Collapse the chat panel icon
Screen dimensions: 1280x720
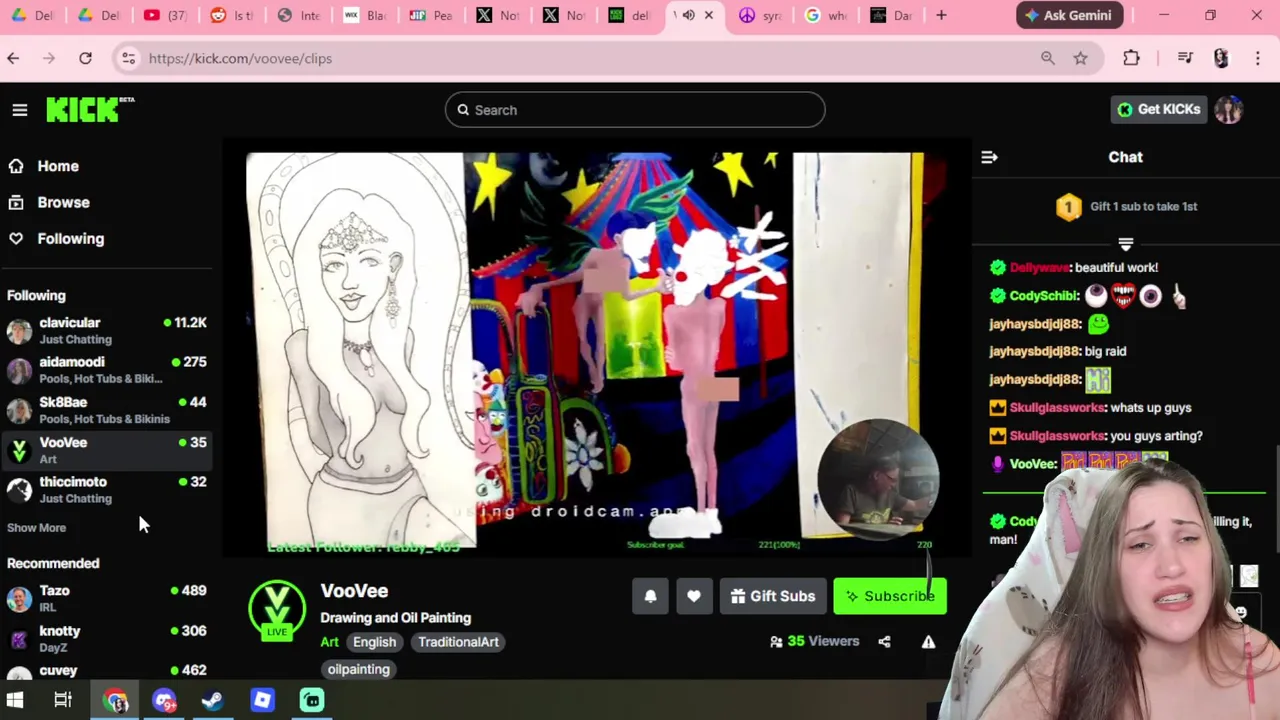point(989,157)
